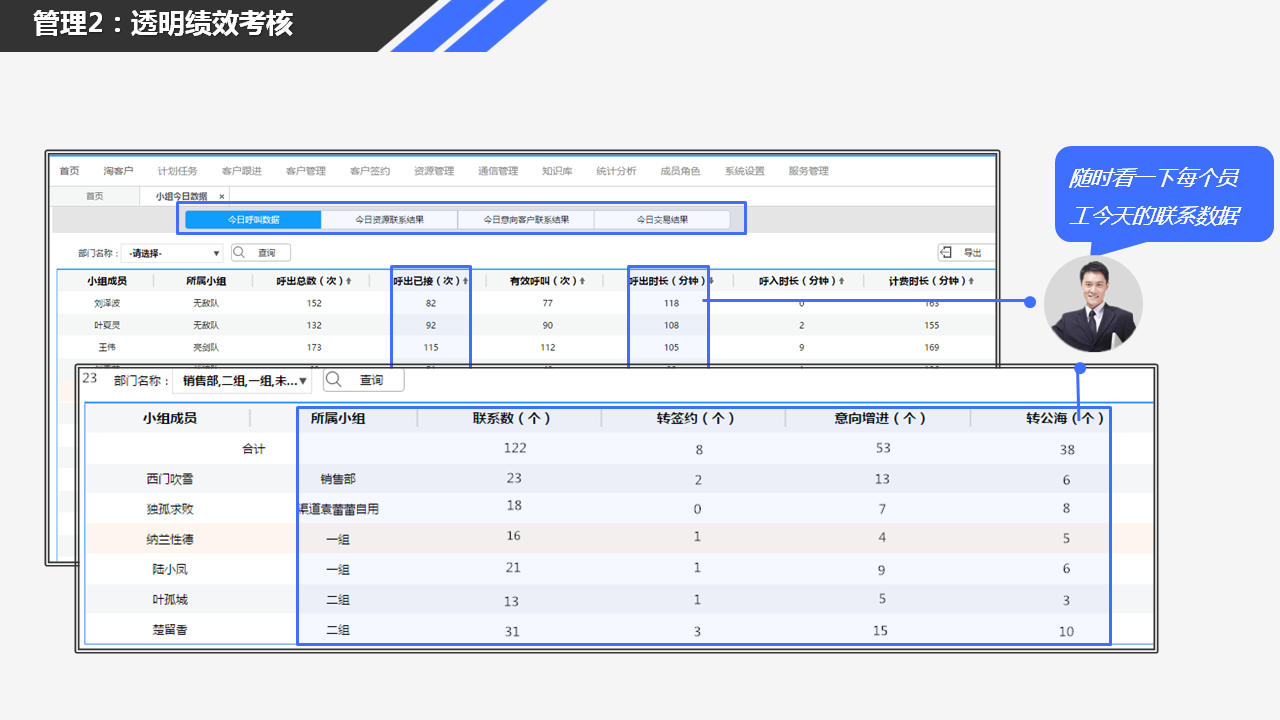Image resolution: width=1280 pixels, height=720 pixels.
Task: Open the 统计分析 menu
Action: click(x=616, y=171)
